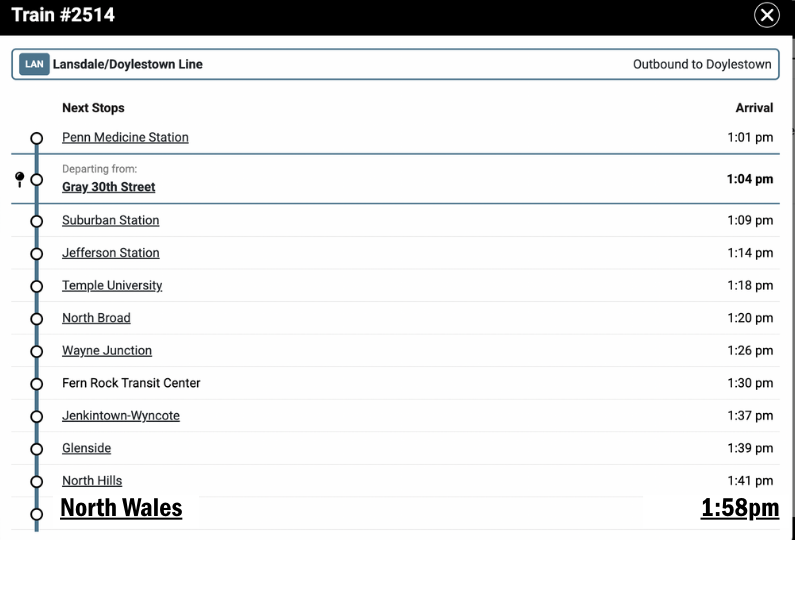Click the train location pin marker
The height and width of the screenshot is (600, 800).
click(x=20, y=179)
